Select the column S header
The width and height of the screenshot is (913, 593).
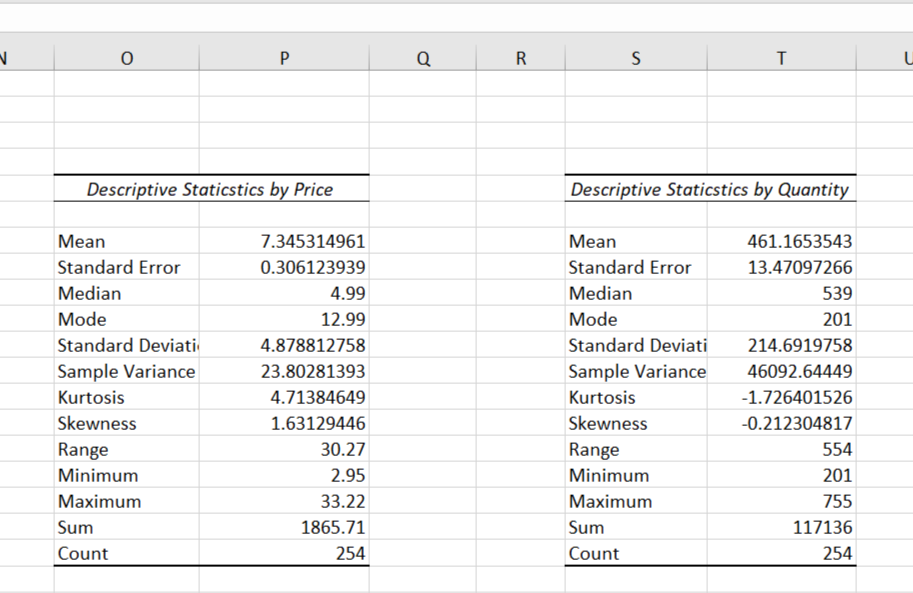click(635, 58)
